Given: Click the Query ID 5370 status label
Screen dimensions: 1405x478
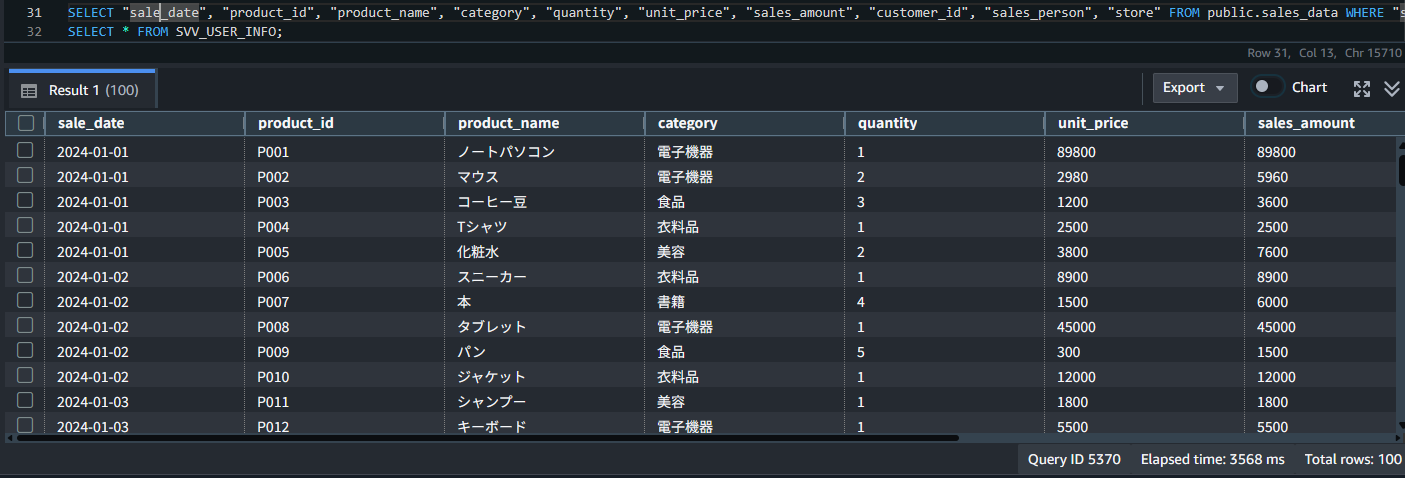Looking at the screenshot, I should pyautogui.click(x=1074, y=460).
